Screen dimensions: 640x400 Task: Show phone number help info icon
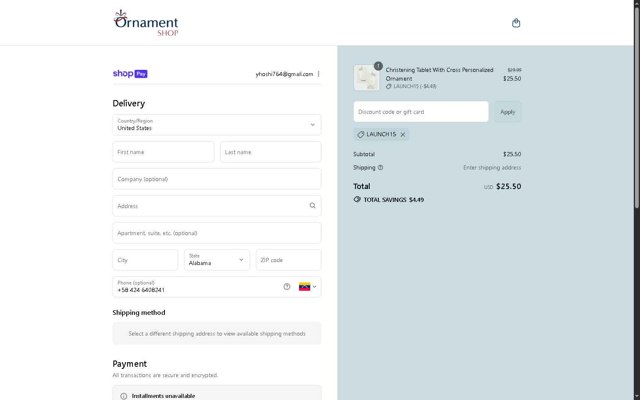coord(287,287)
